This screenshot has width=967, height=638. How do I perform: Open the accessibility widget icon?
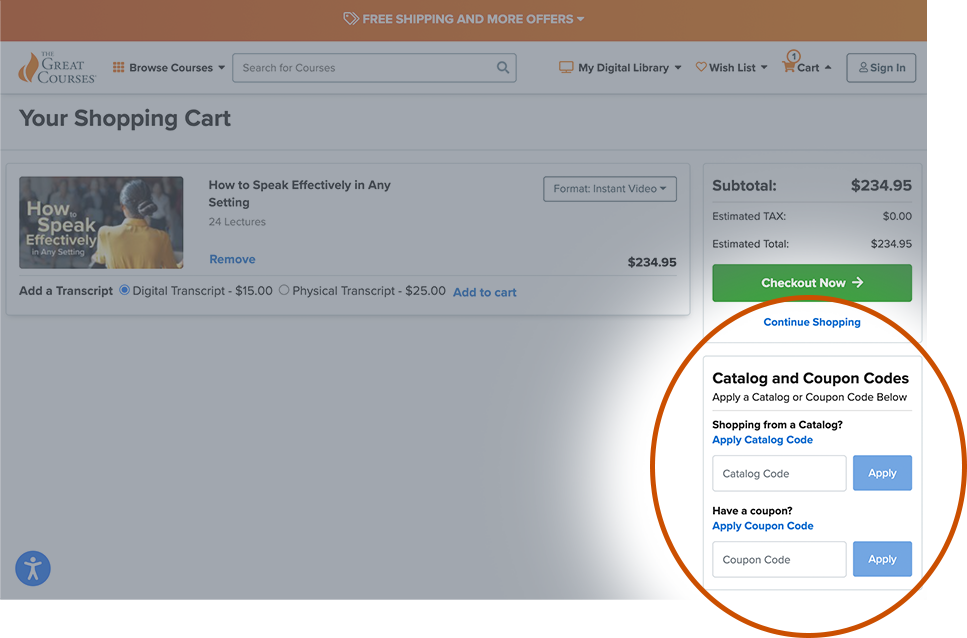[x=32, y=568]
